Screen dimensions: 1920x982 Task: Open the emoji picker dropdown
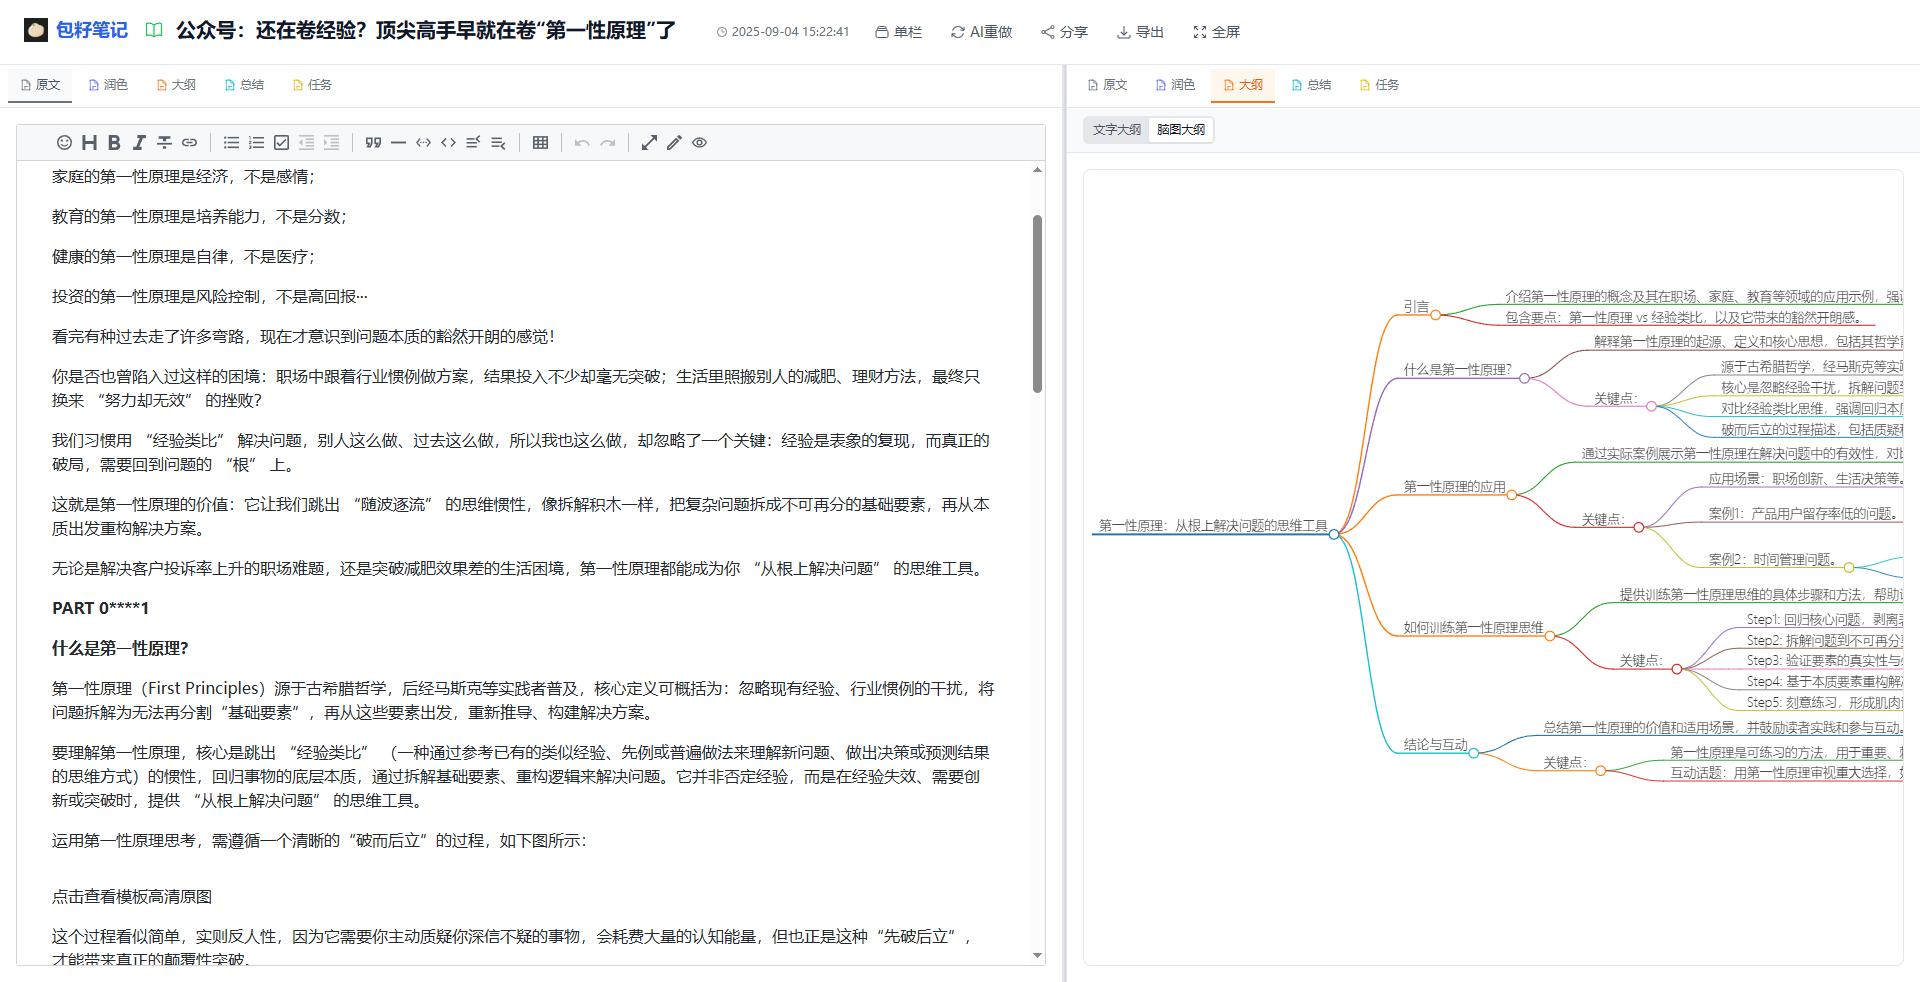tap(64, 143)
